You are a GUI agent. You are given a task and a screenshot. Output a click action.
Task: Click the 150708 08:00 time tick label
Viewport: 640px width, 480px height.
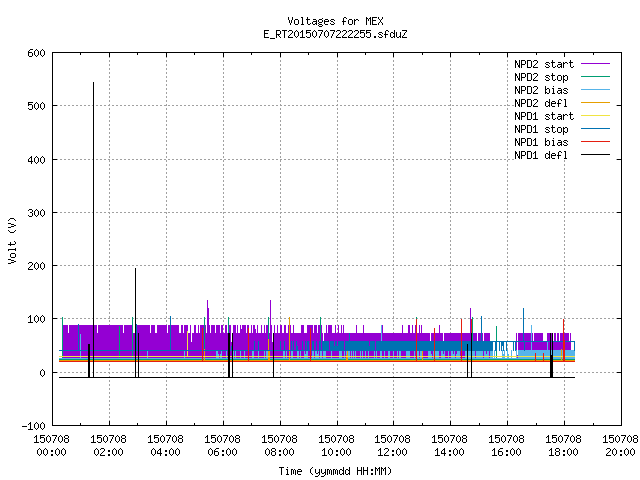[280, 446]
